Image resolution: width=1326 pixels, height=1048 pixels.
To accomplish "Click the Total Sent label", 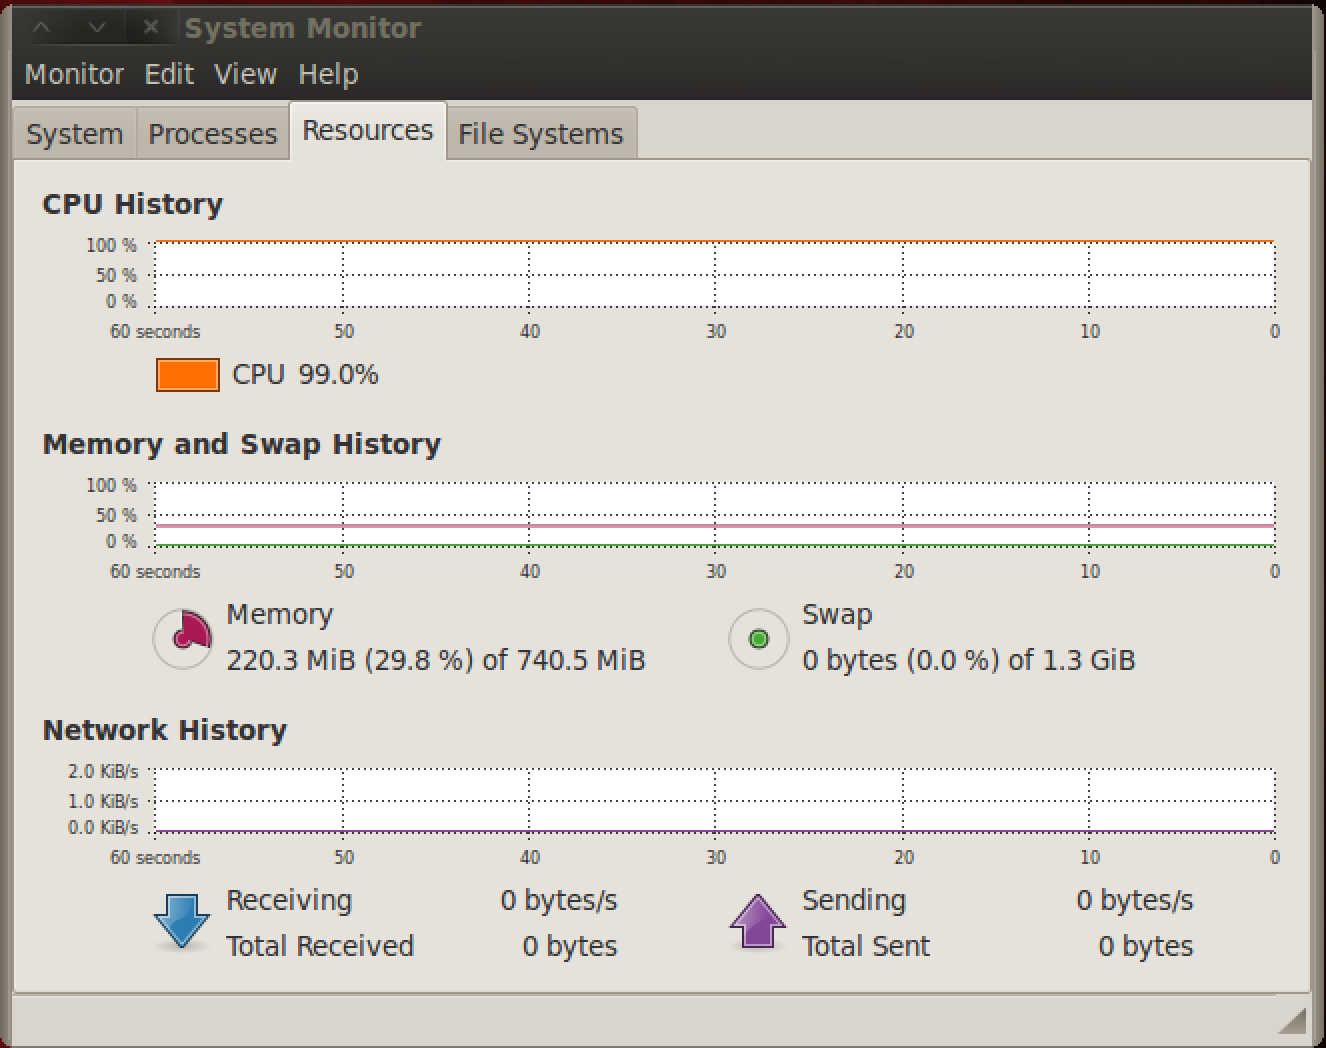I will [x=866, y=946].
